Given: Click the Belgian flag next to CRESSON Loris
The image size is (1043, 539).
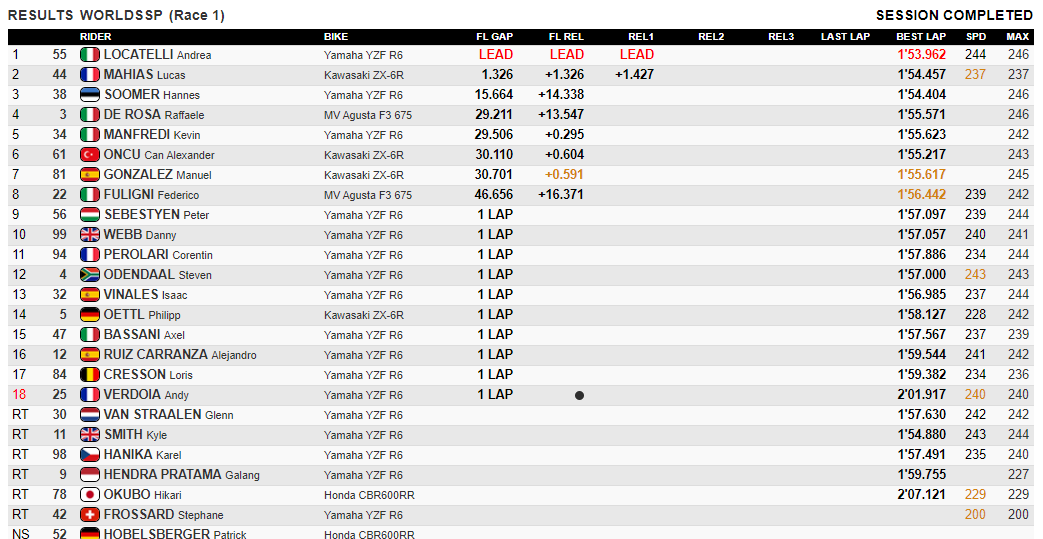Looking at the screenshot, I should [x=90, y=374].
